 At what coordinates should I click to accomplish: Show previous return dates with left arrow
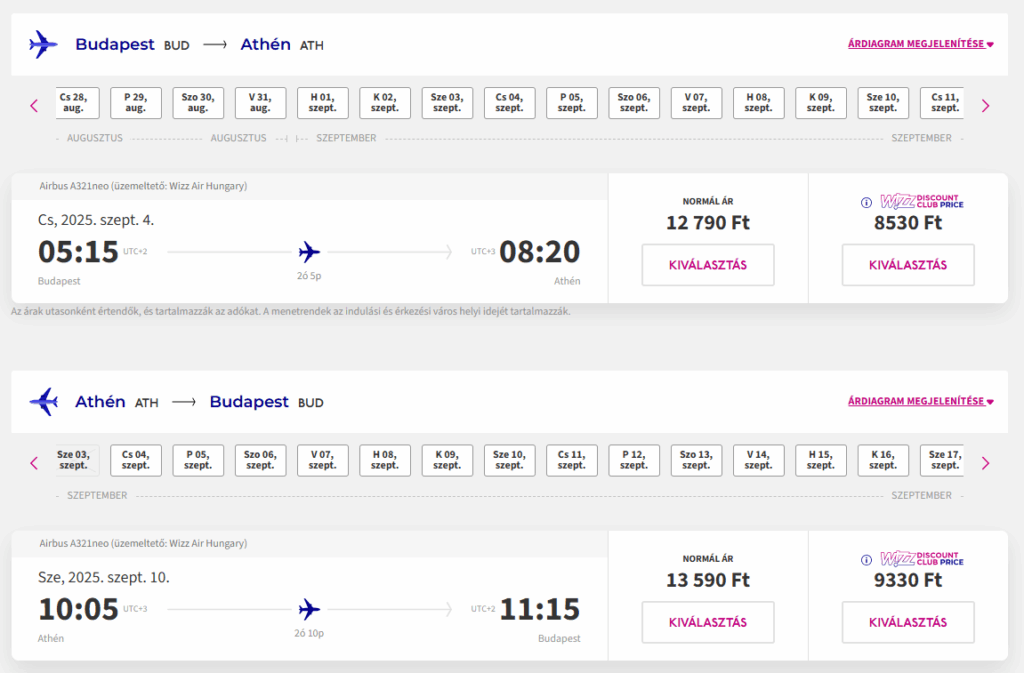tap(34, 463)
